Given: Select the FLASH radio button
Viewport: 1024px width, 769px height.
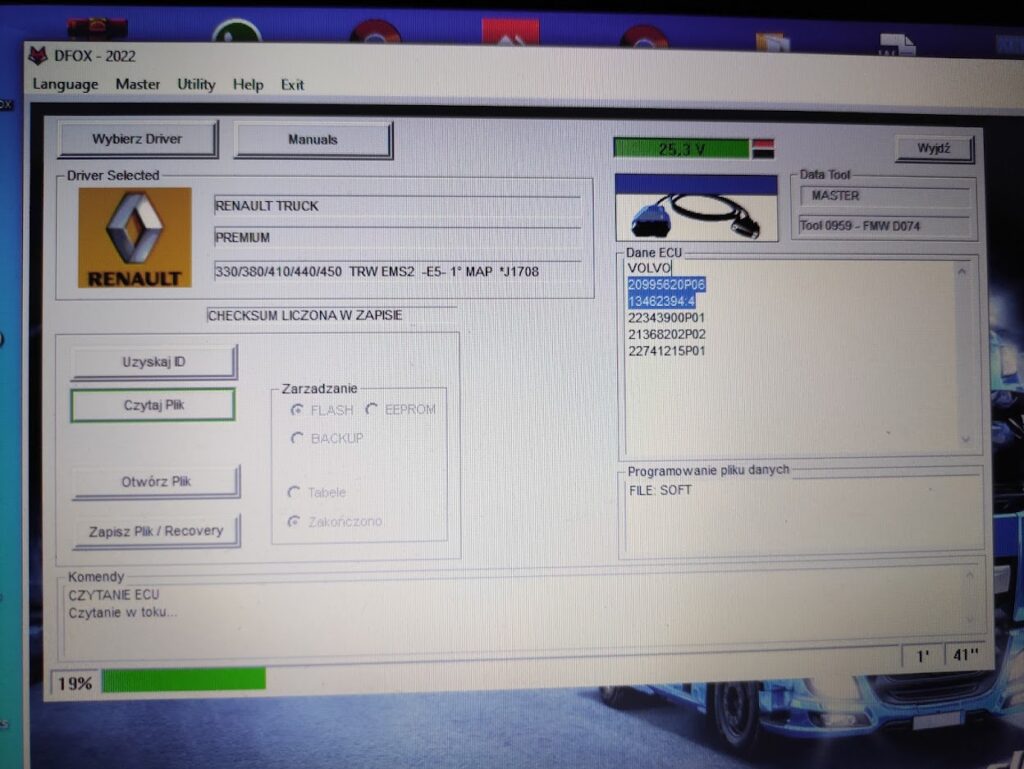Looking at the screenshot, I should pos(297,410).
